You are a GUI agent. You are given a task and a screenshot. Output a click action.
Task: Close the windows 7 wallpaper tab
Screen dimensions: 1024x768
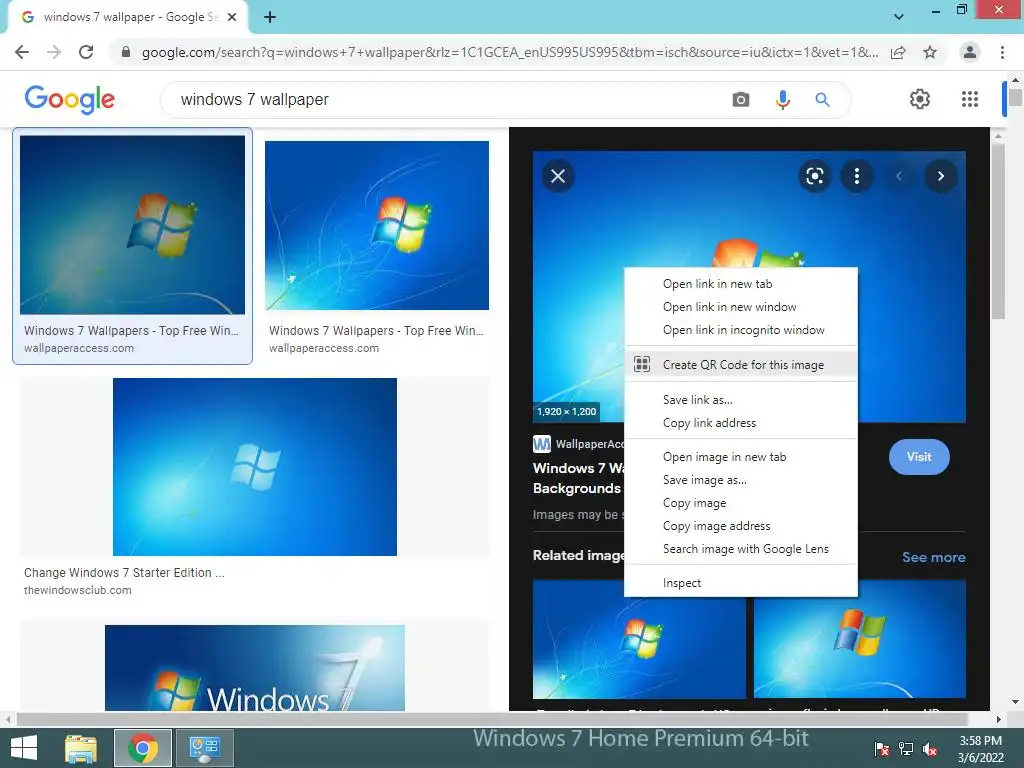tap(232, 17)
